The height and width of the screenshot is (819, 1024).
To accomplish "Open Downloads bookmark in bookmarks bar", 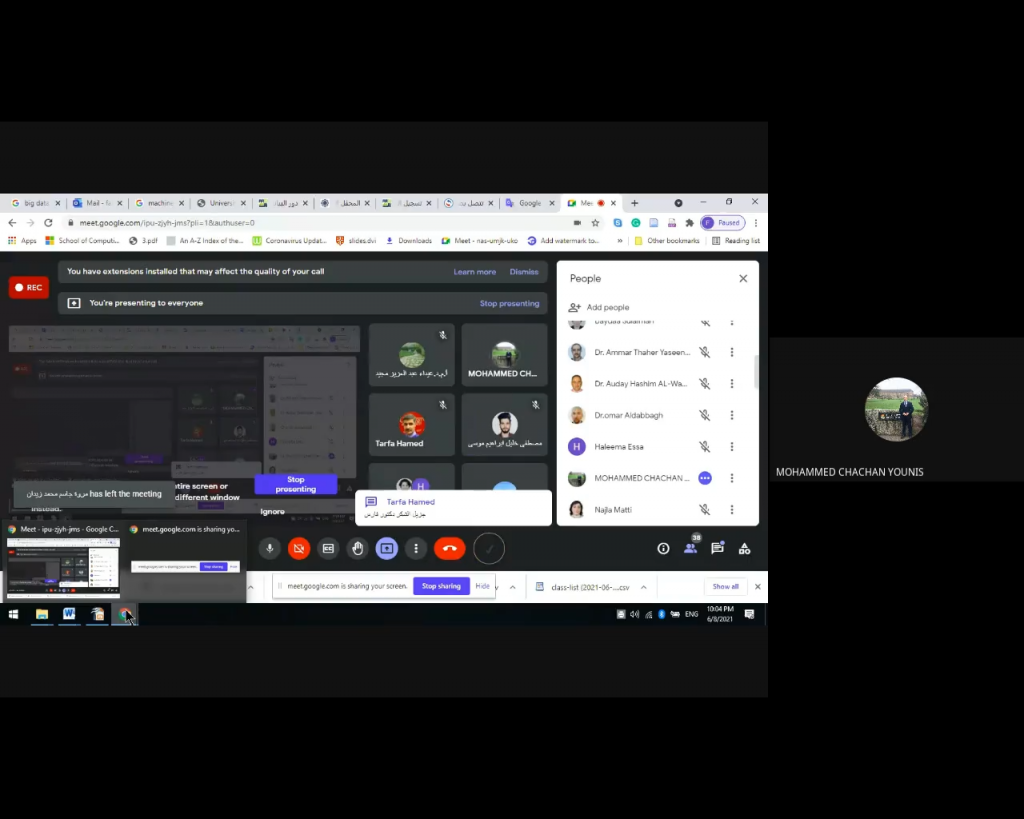I will 414,240.
